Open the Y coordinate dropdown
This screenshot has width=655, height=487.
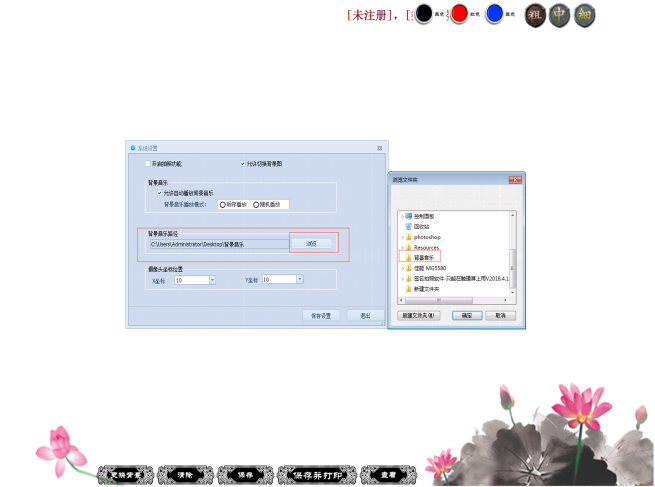pos(299,280)
